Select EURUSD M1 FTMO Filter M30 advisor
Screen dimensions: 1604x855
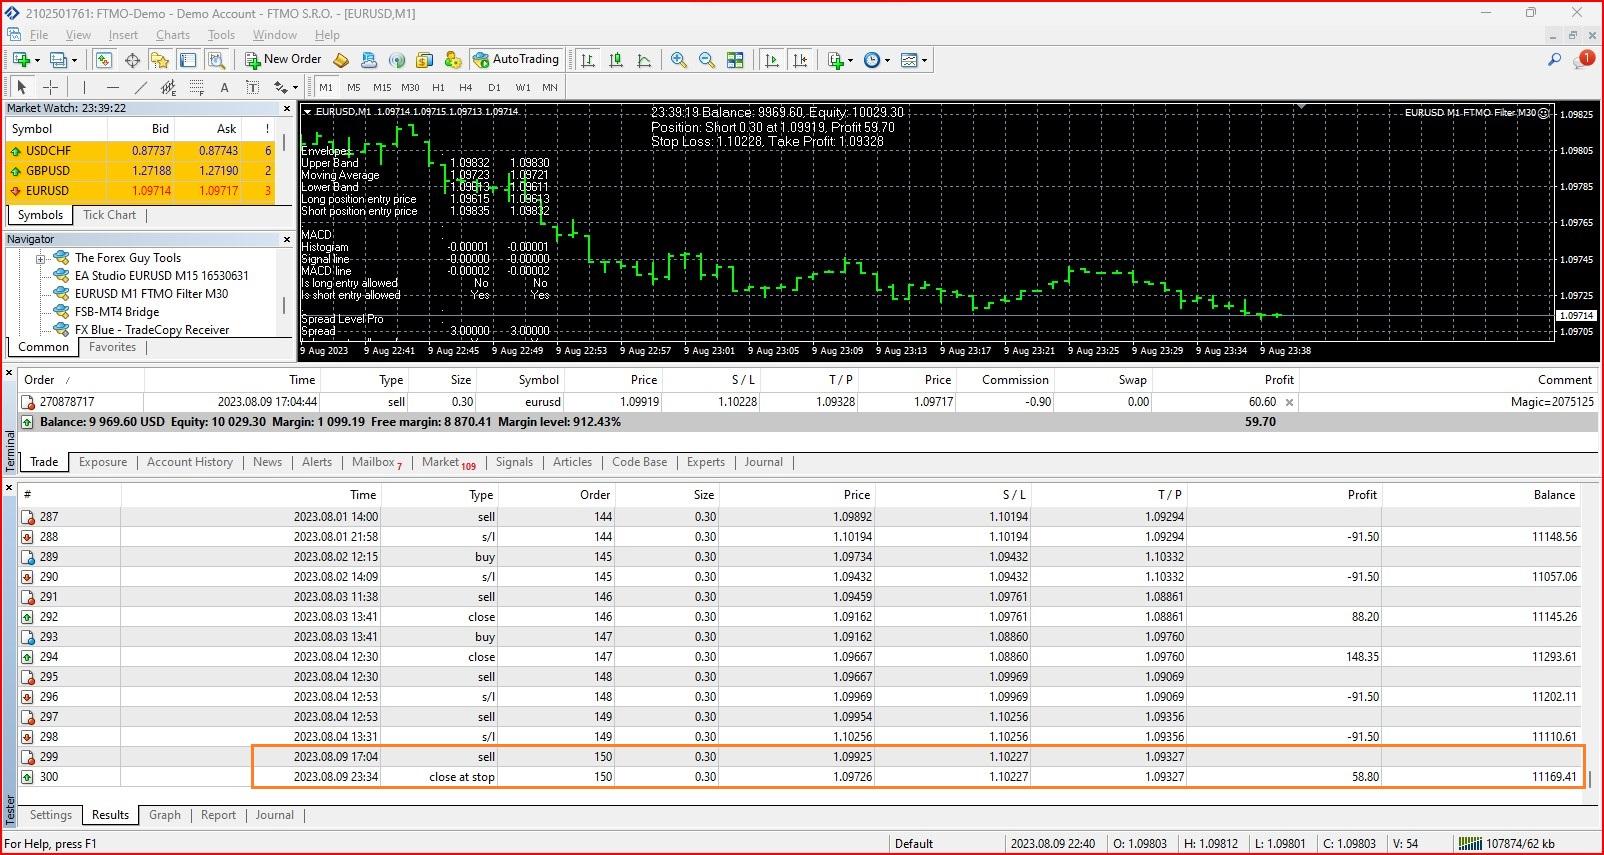[x=151, y=294]
